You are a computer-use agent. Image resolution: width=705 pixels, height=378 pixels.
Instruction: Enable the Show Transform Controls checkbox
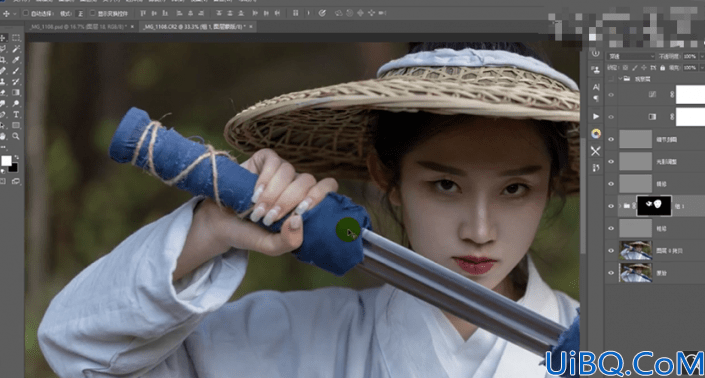click(93, 13)
